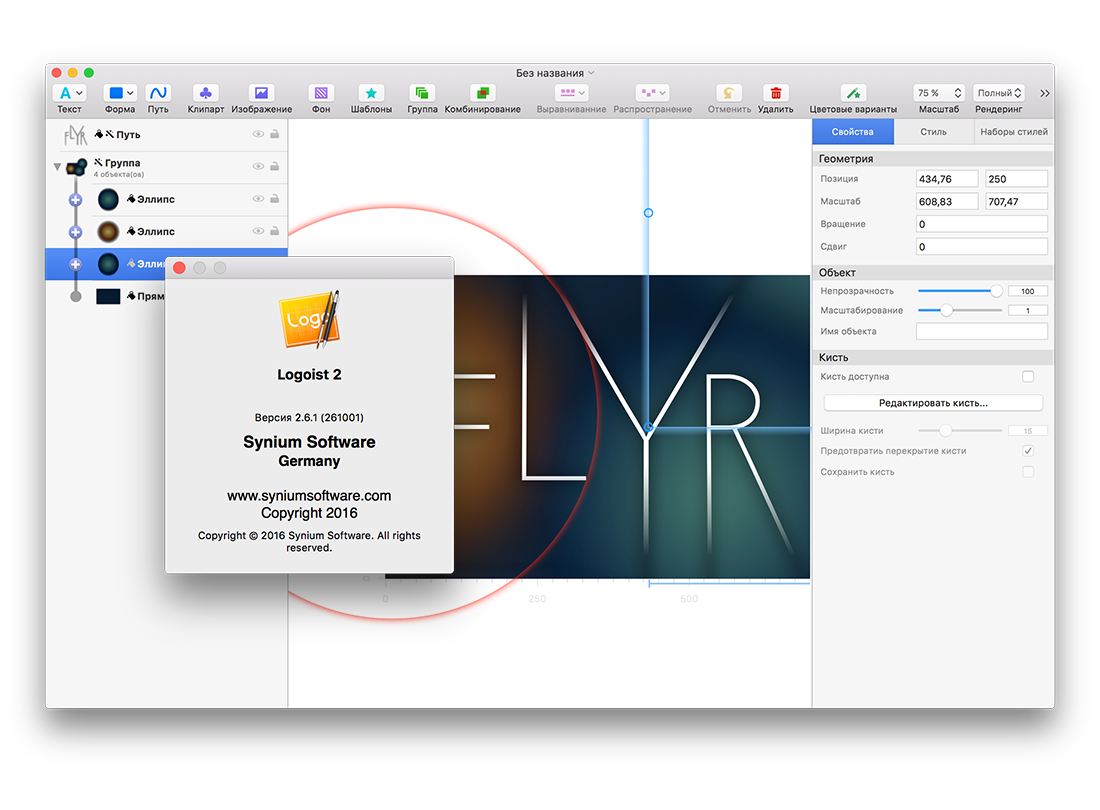Click the plus node beside first Эллипс
This screenshot has width=1100, height=810.
76,200
